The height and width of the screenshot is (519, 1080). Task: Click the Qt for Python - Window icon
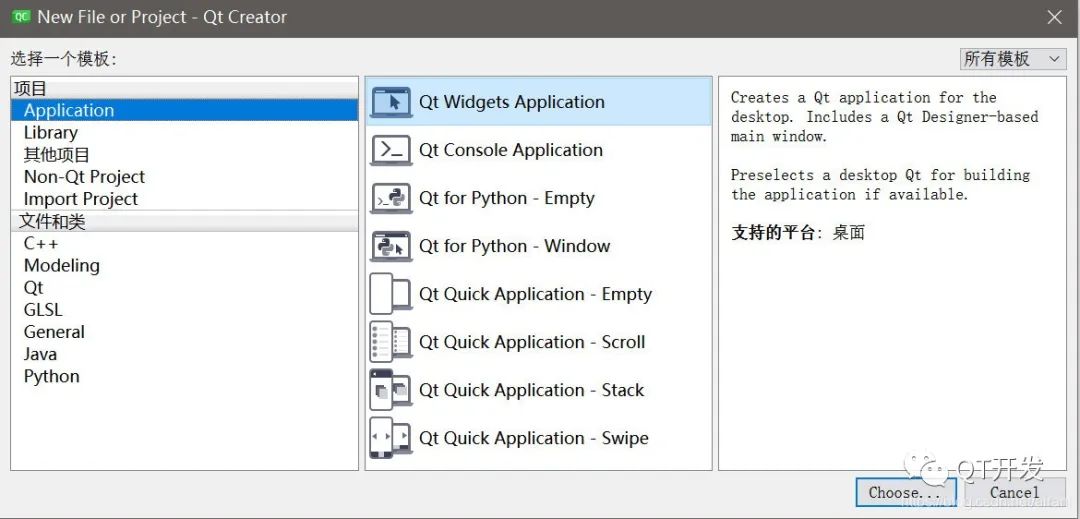coord(391,246)
